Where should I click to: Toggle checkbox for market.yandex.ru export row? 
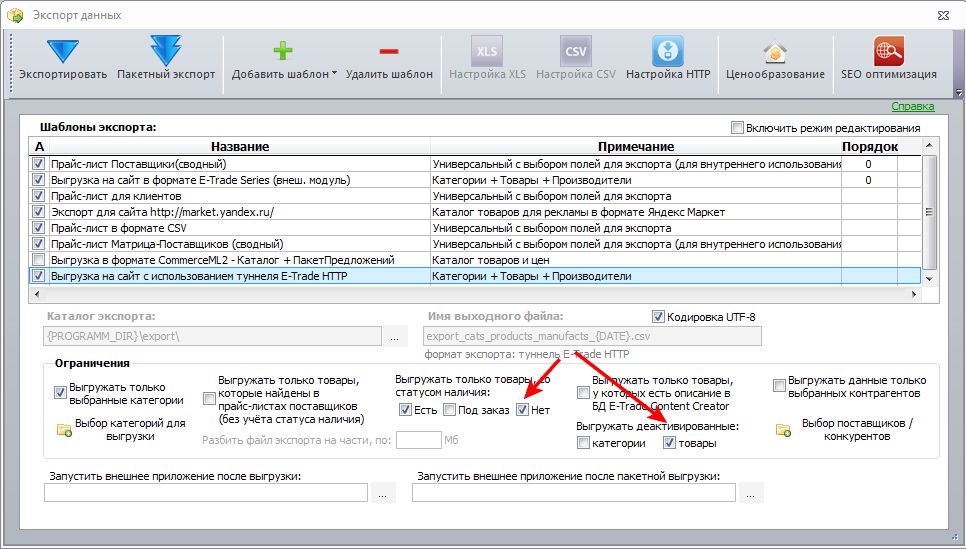pos(39,212)
